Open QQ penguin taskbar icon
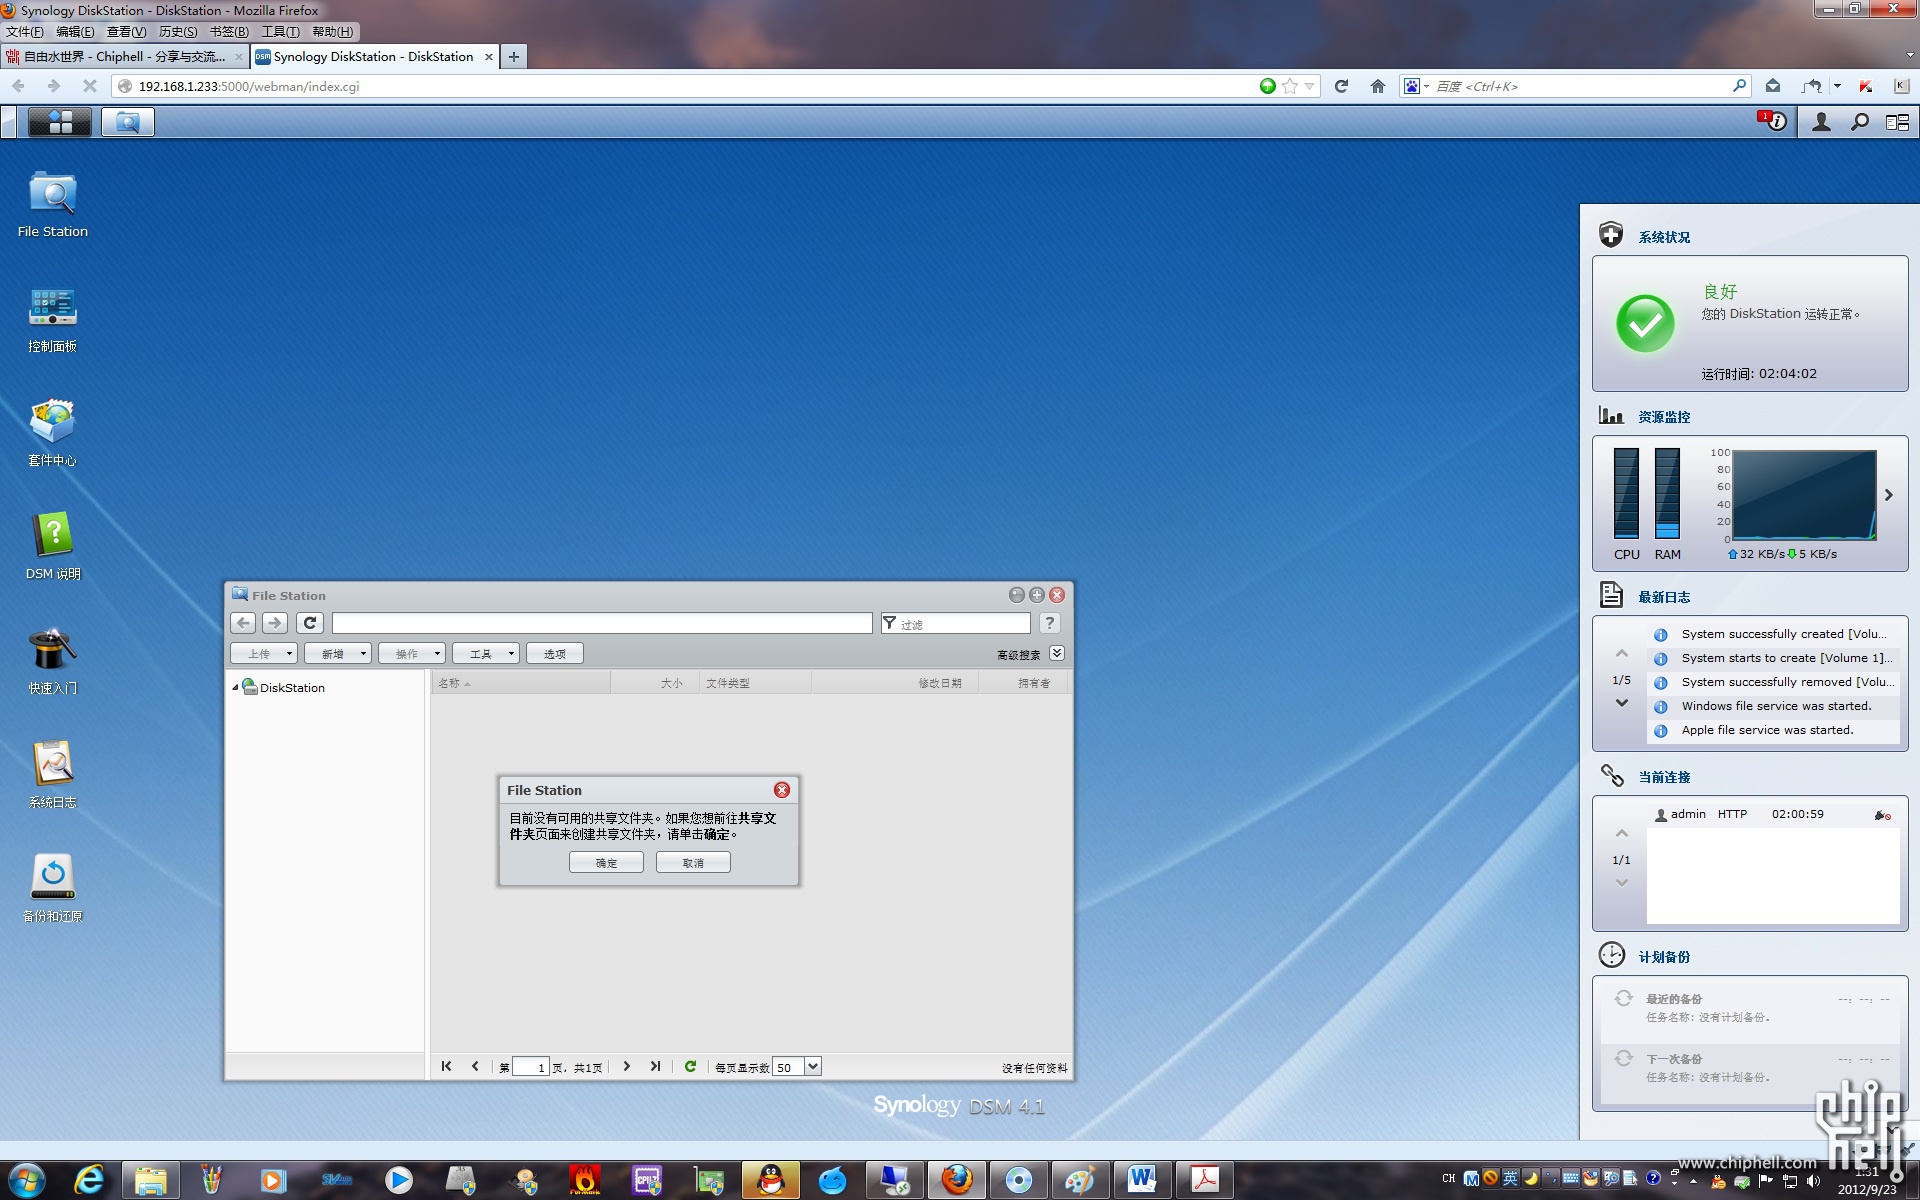1920x1200 pixels. click(x=770, y=1180)
